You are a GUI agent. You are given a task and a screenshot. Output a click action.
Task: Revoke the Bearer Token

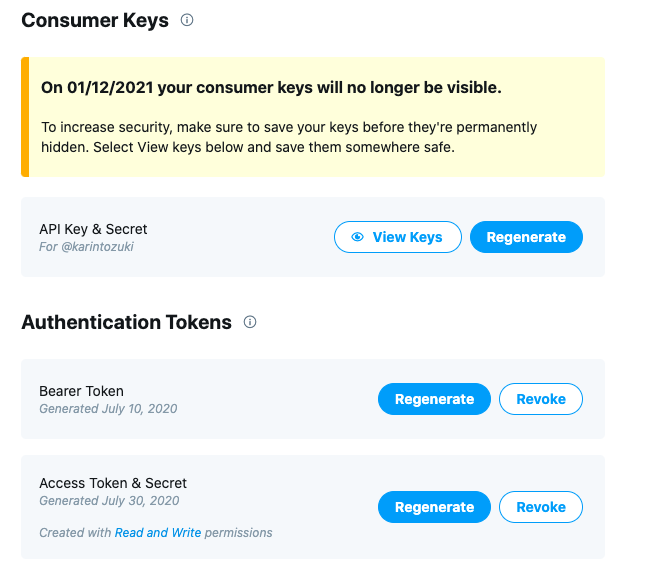541,399
